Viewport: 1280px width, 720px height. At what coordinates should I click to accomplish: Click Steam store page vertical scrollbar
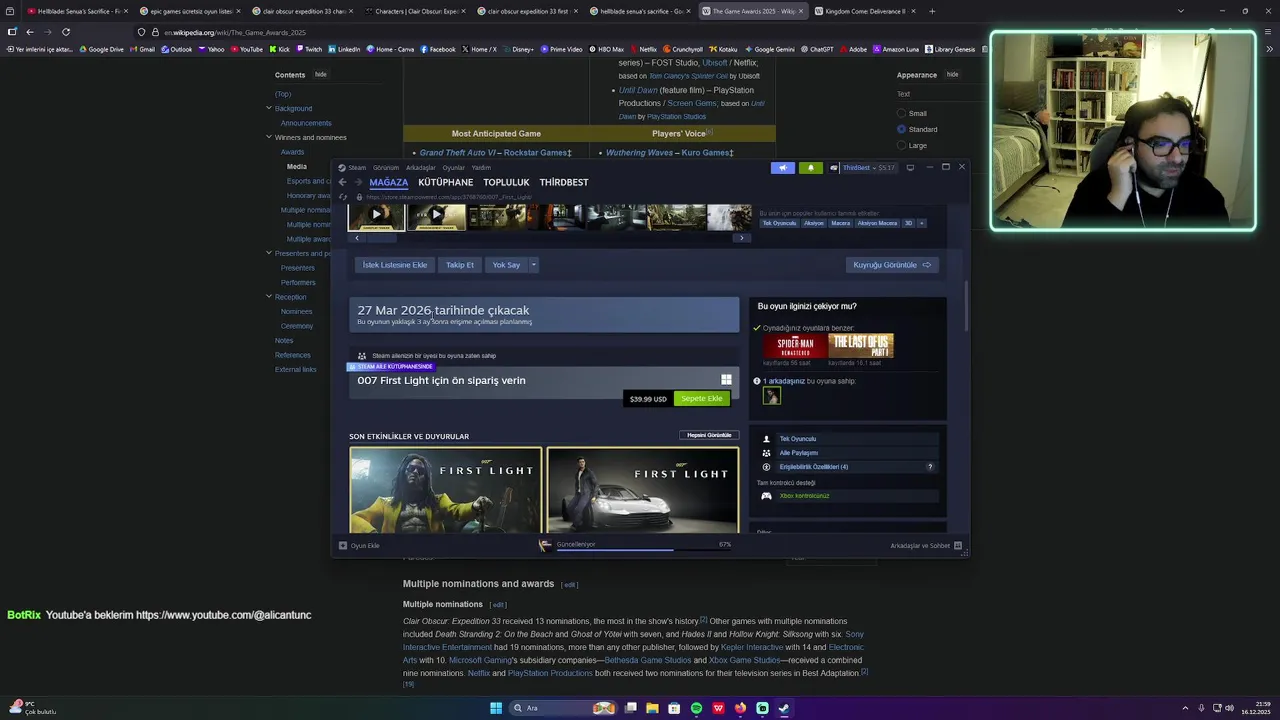pos(966,308)
